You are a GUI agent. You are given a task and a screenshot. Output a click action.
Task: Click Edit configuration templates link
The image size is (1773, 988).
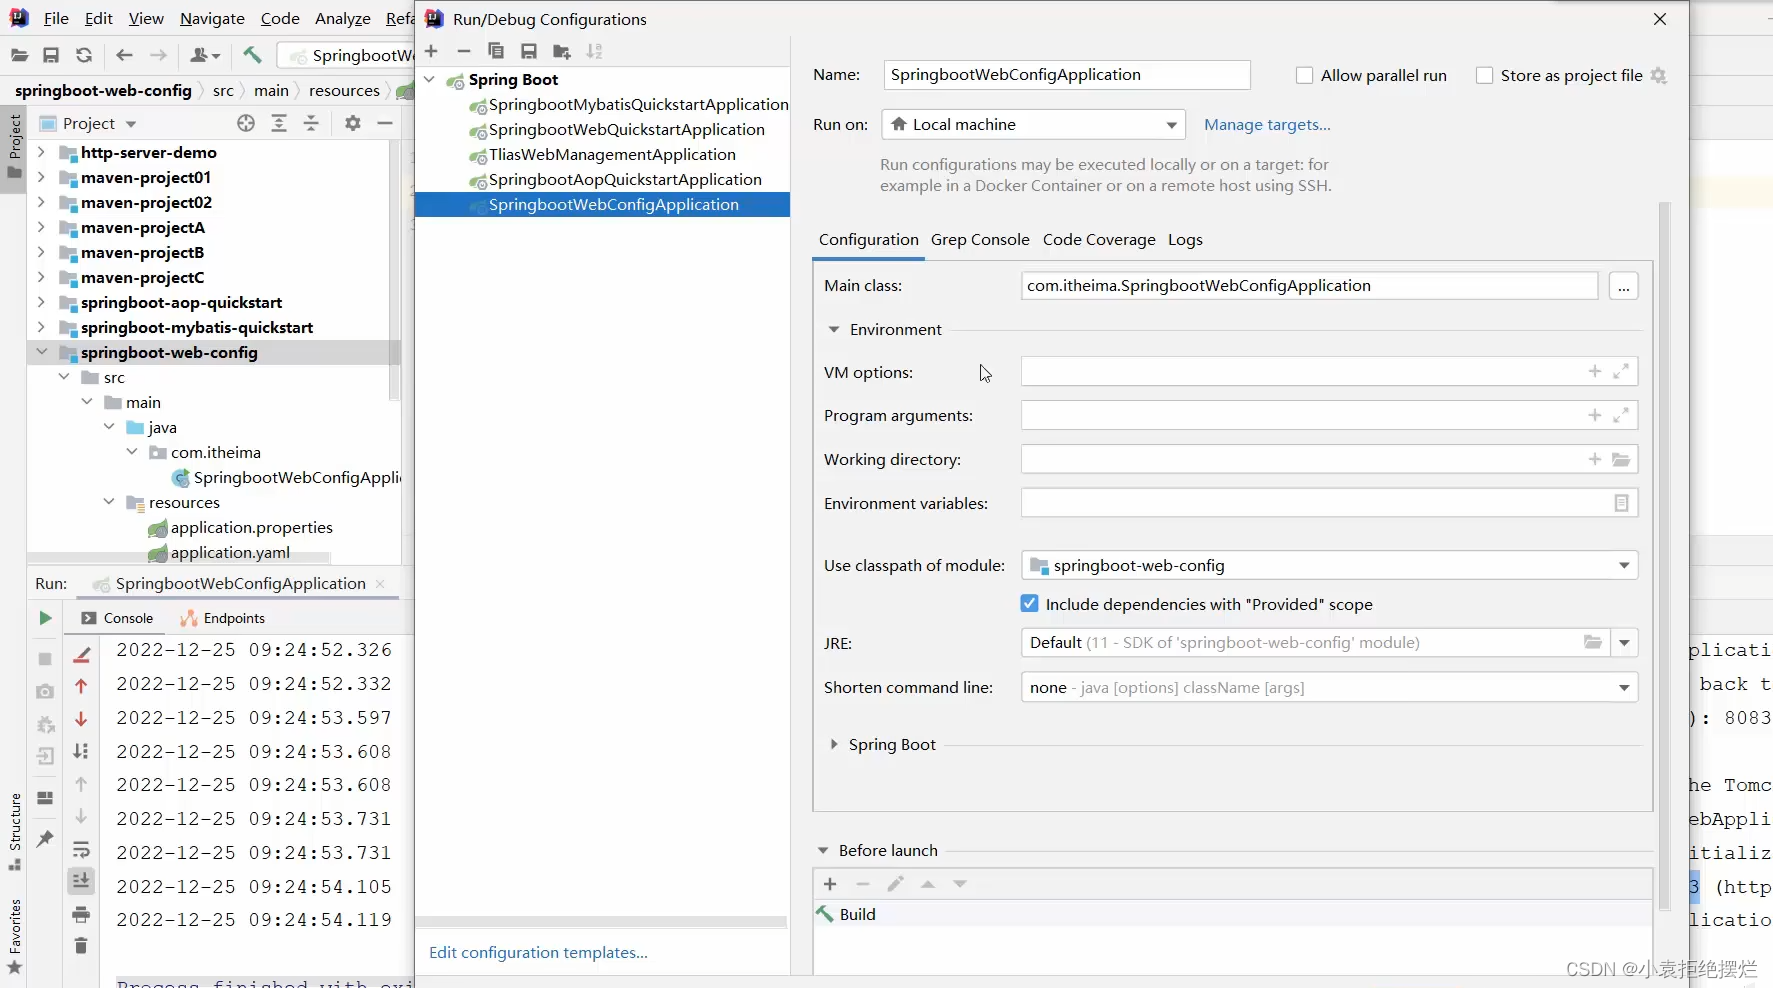[538, 952]
